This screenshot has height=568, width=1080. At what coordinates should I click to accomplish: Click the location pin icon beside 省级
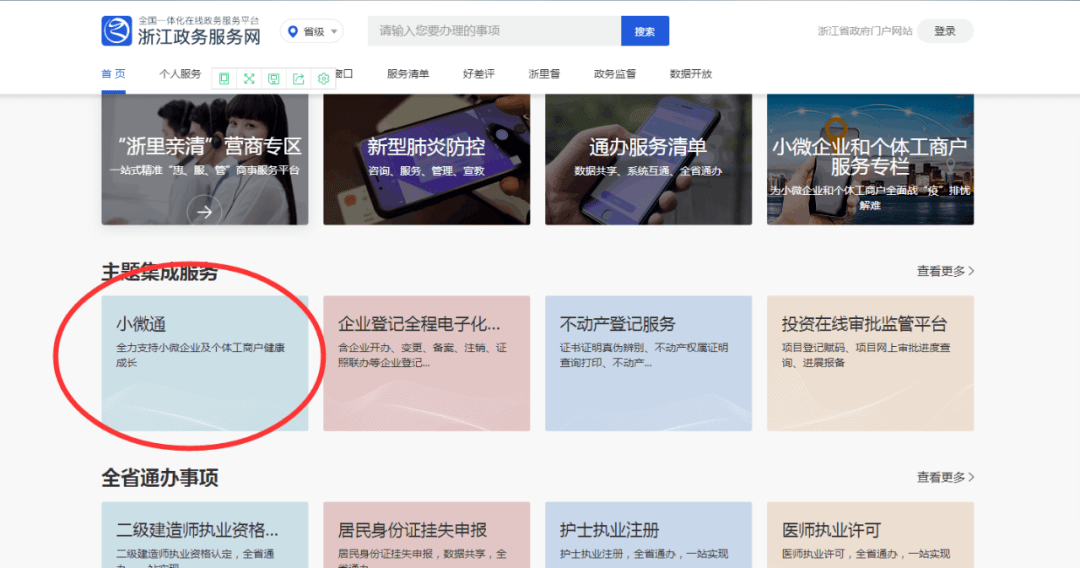(x=293, y=32)
